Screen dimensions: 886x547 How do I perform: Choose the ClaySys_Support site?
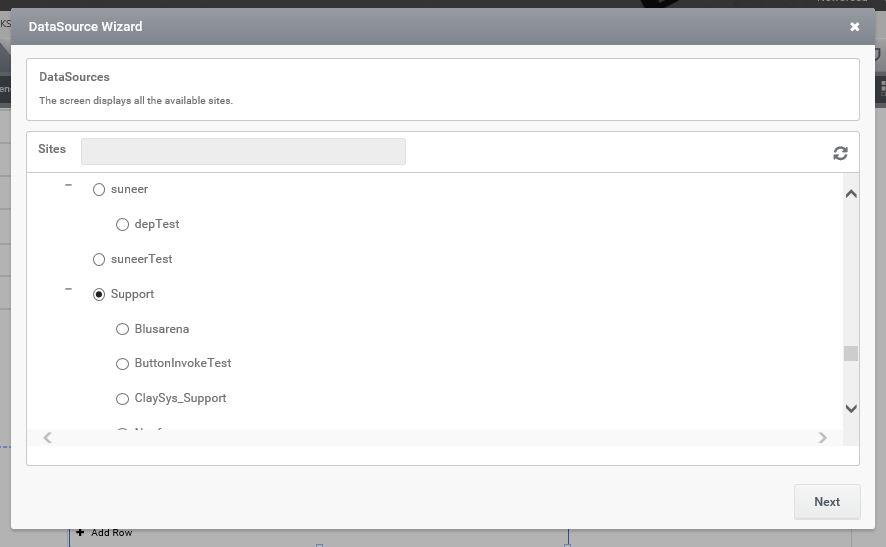tap(122, 398)
